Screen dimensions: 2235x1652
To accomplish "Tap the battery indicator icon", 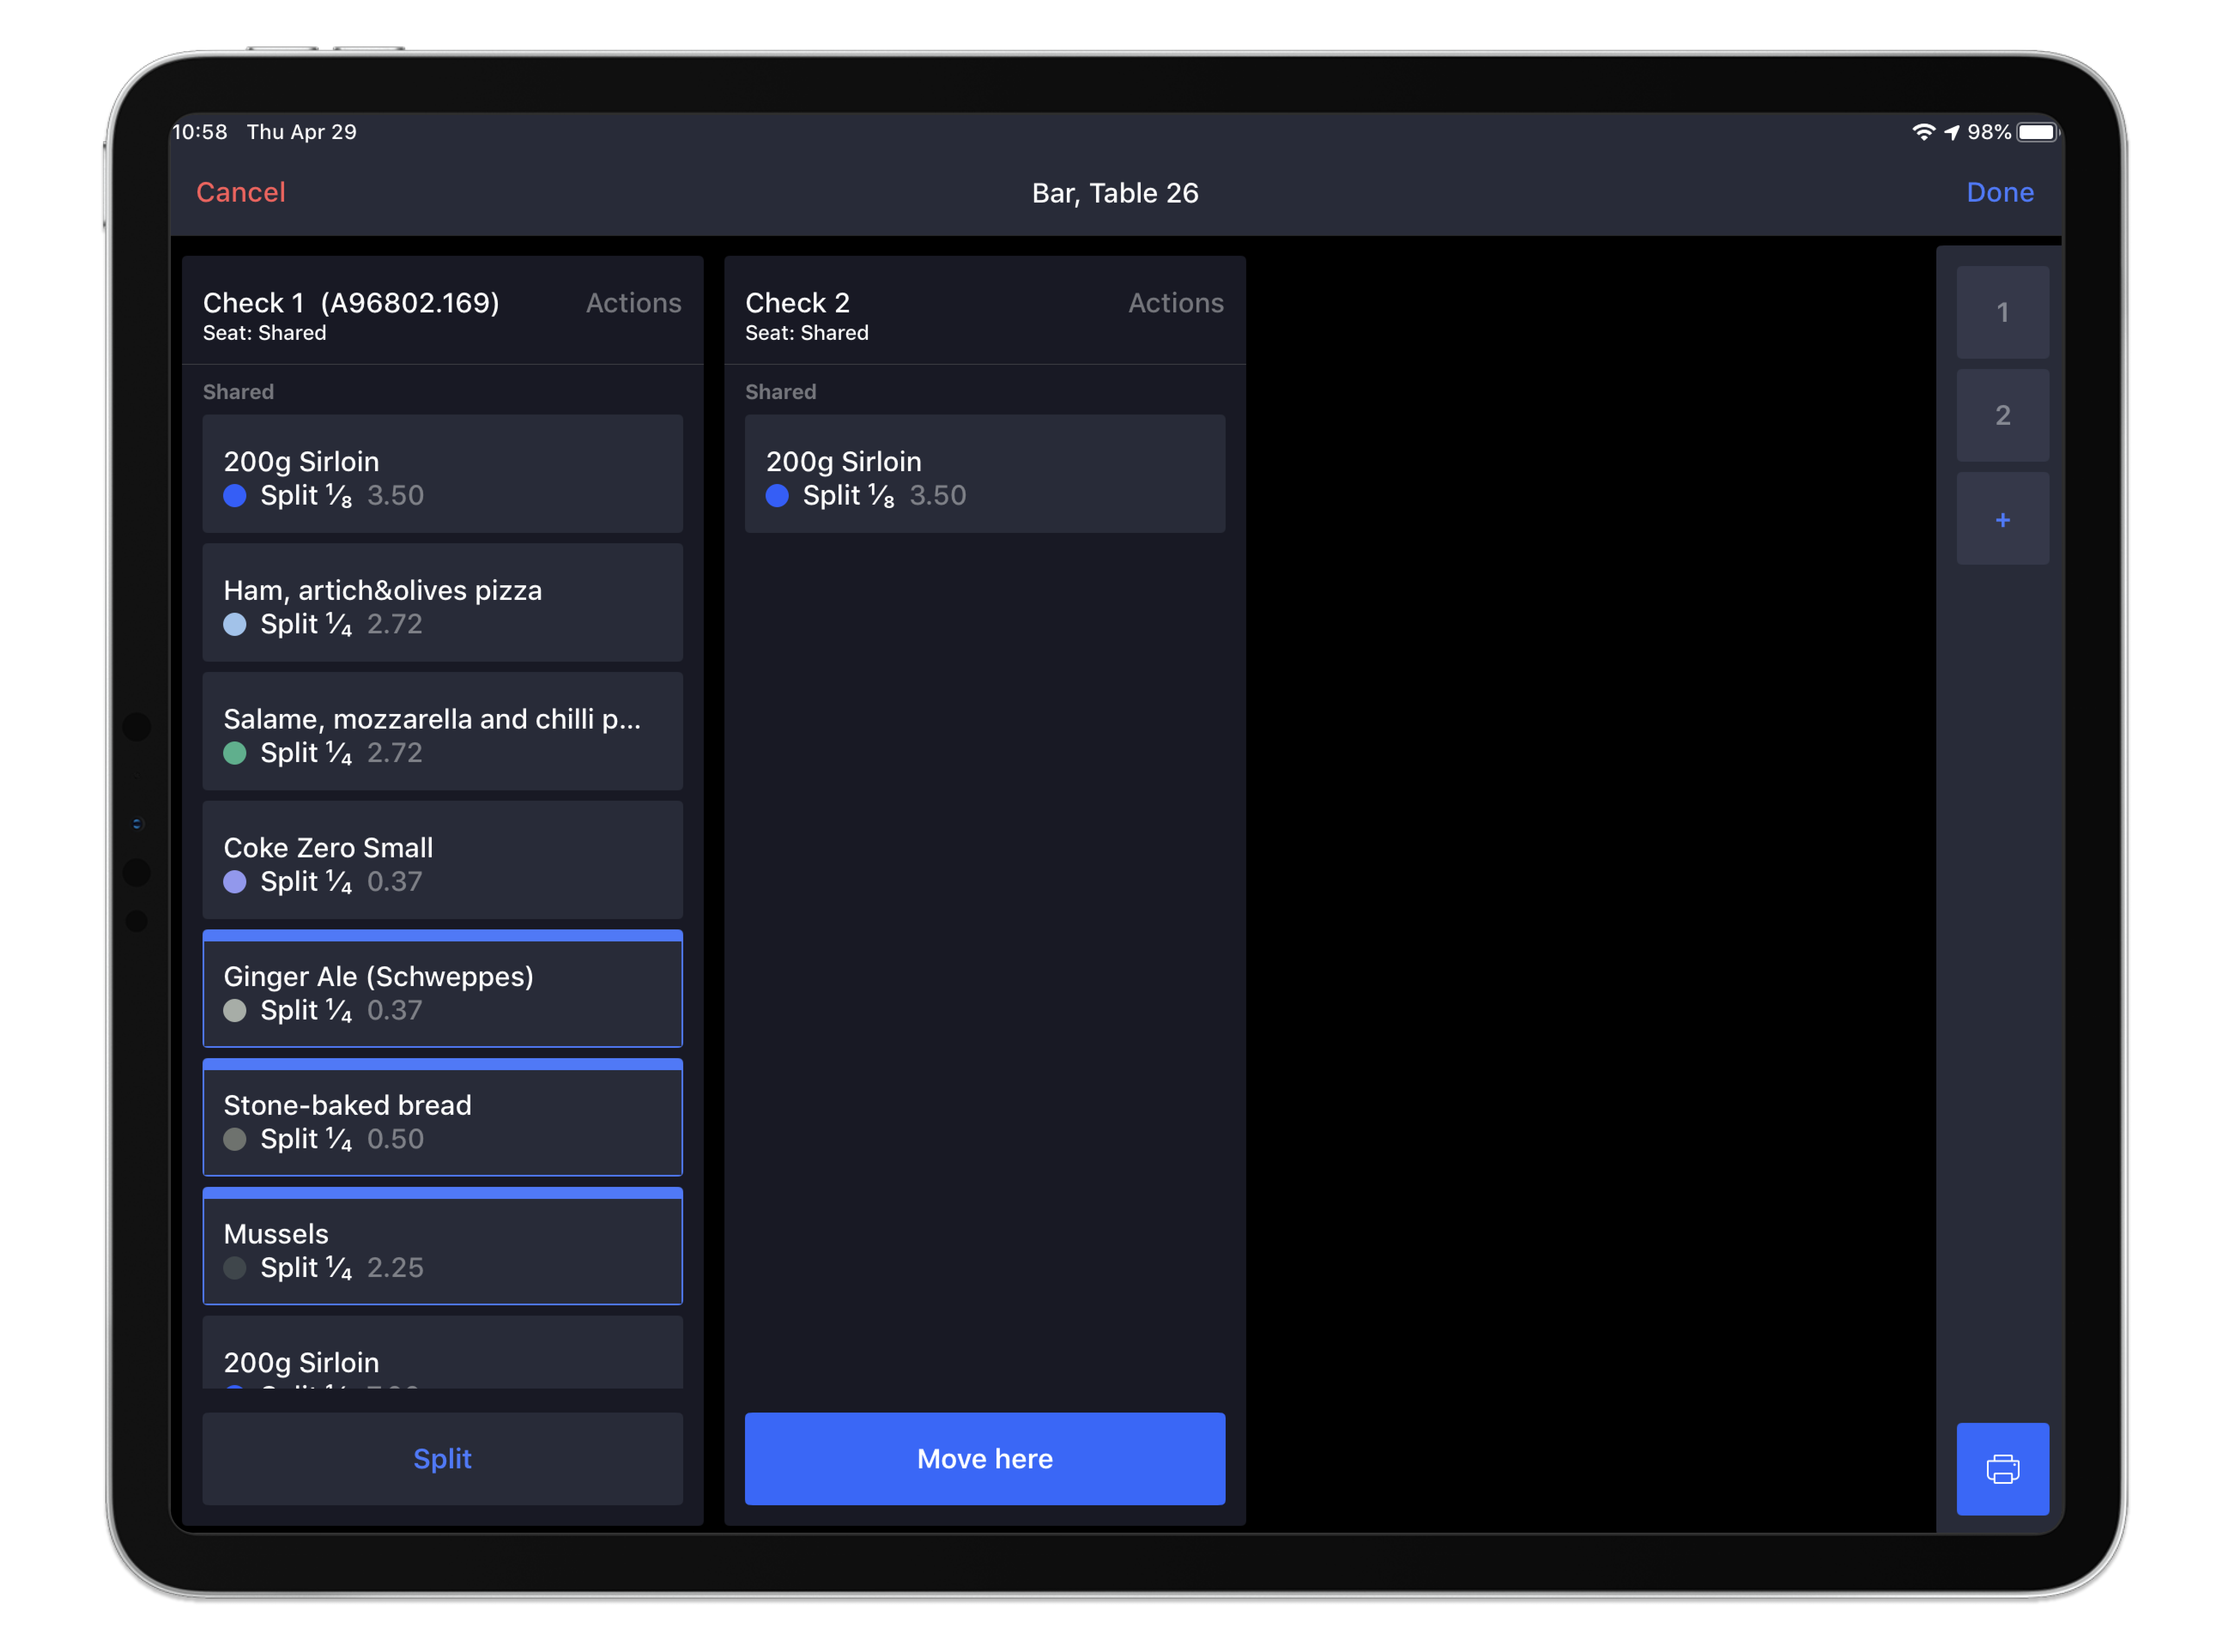I will pyautogui.click(x=2037, y=132).
